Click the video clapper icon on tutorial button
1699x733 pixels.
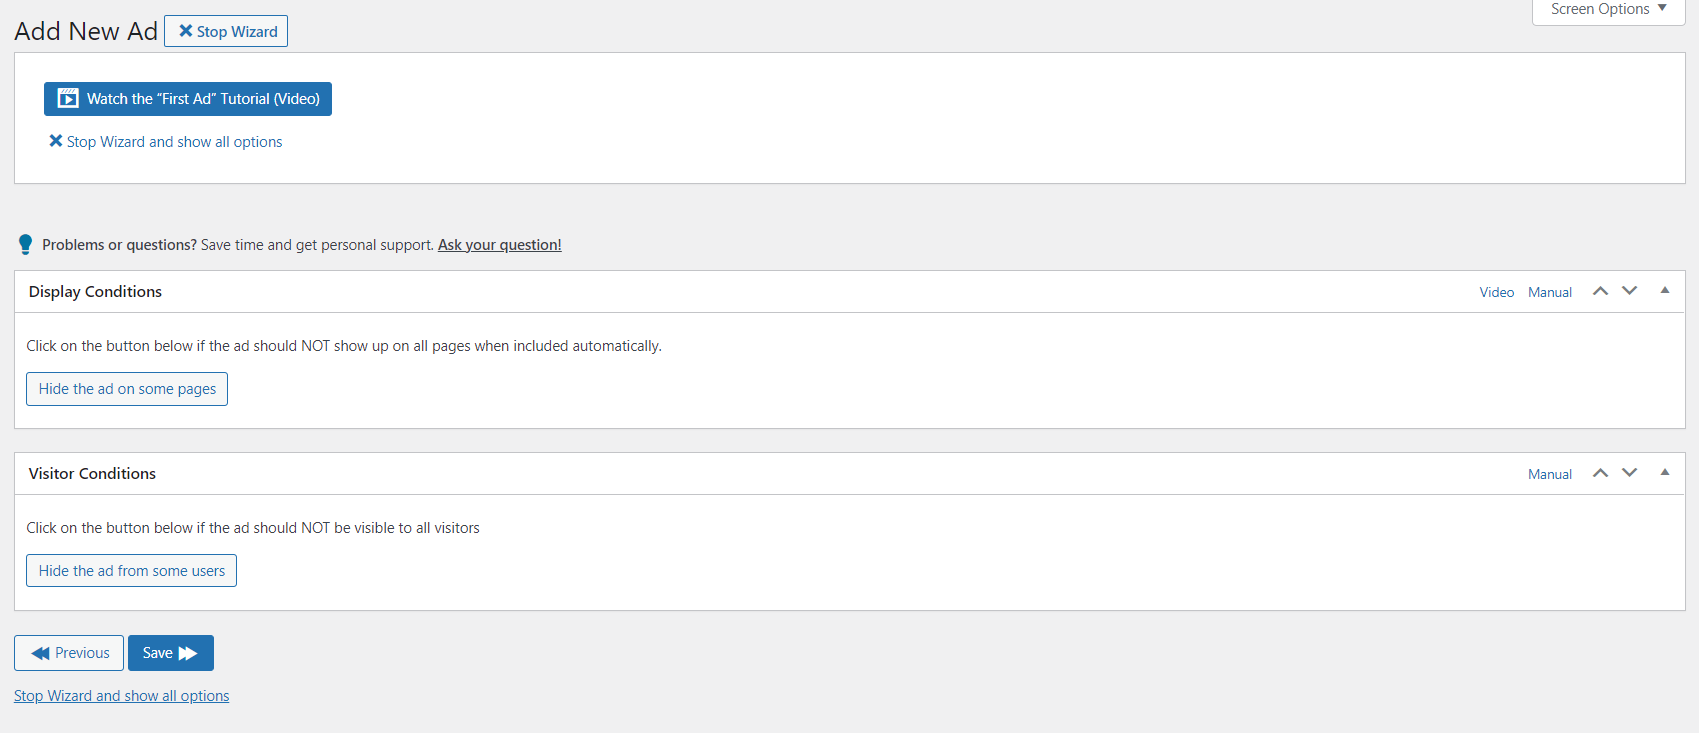(68, 98)
